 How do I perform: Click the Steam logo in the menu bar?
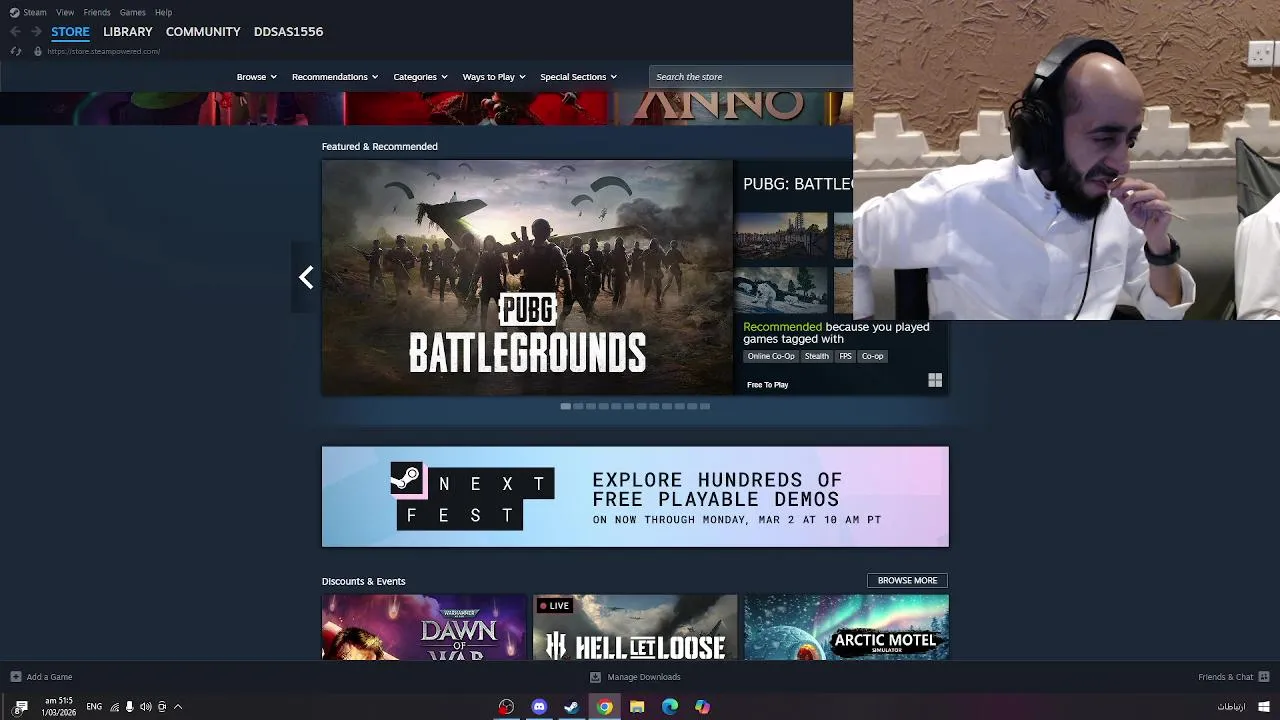pyautogui.click(x=14, y=12)
